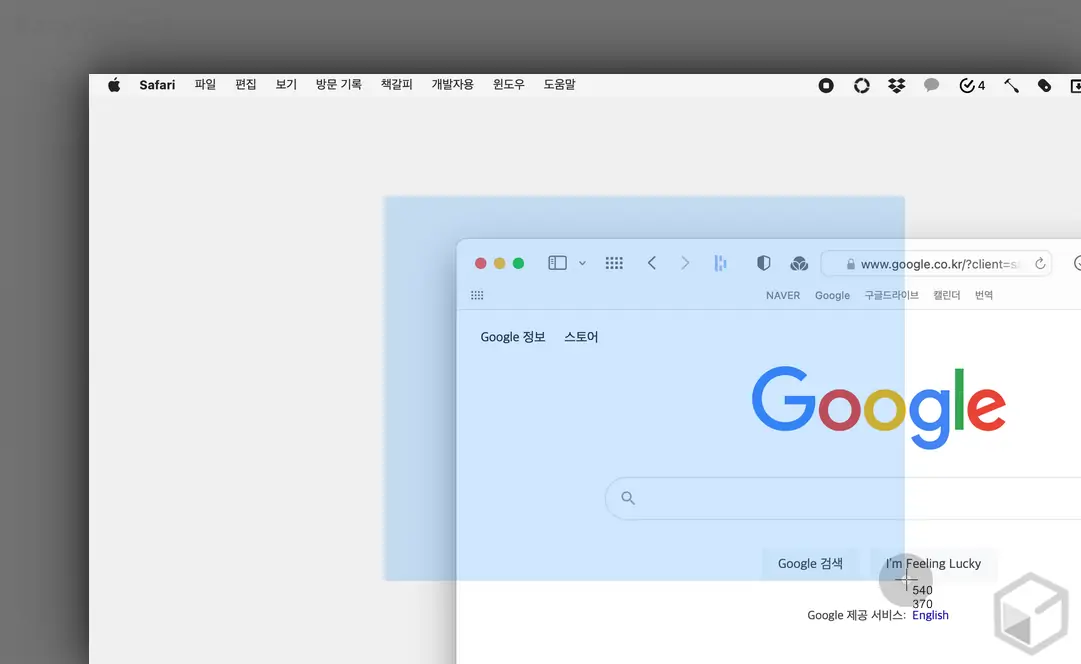The image size is (1081, 664).
Task: Open the NAVER bookmark
Action: click(x=782, y=295)
